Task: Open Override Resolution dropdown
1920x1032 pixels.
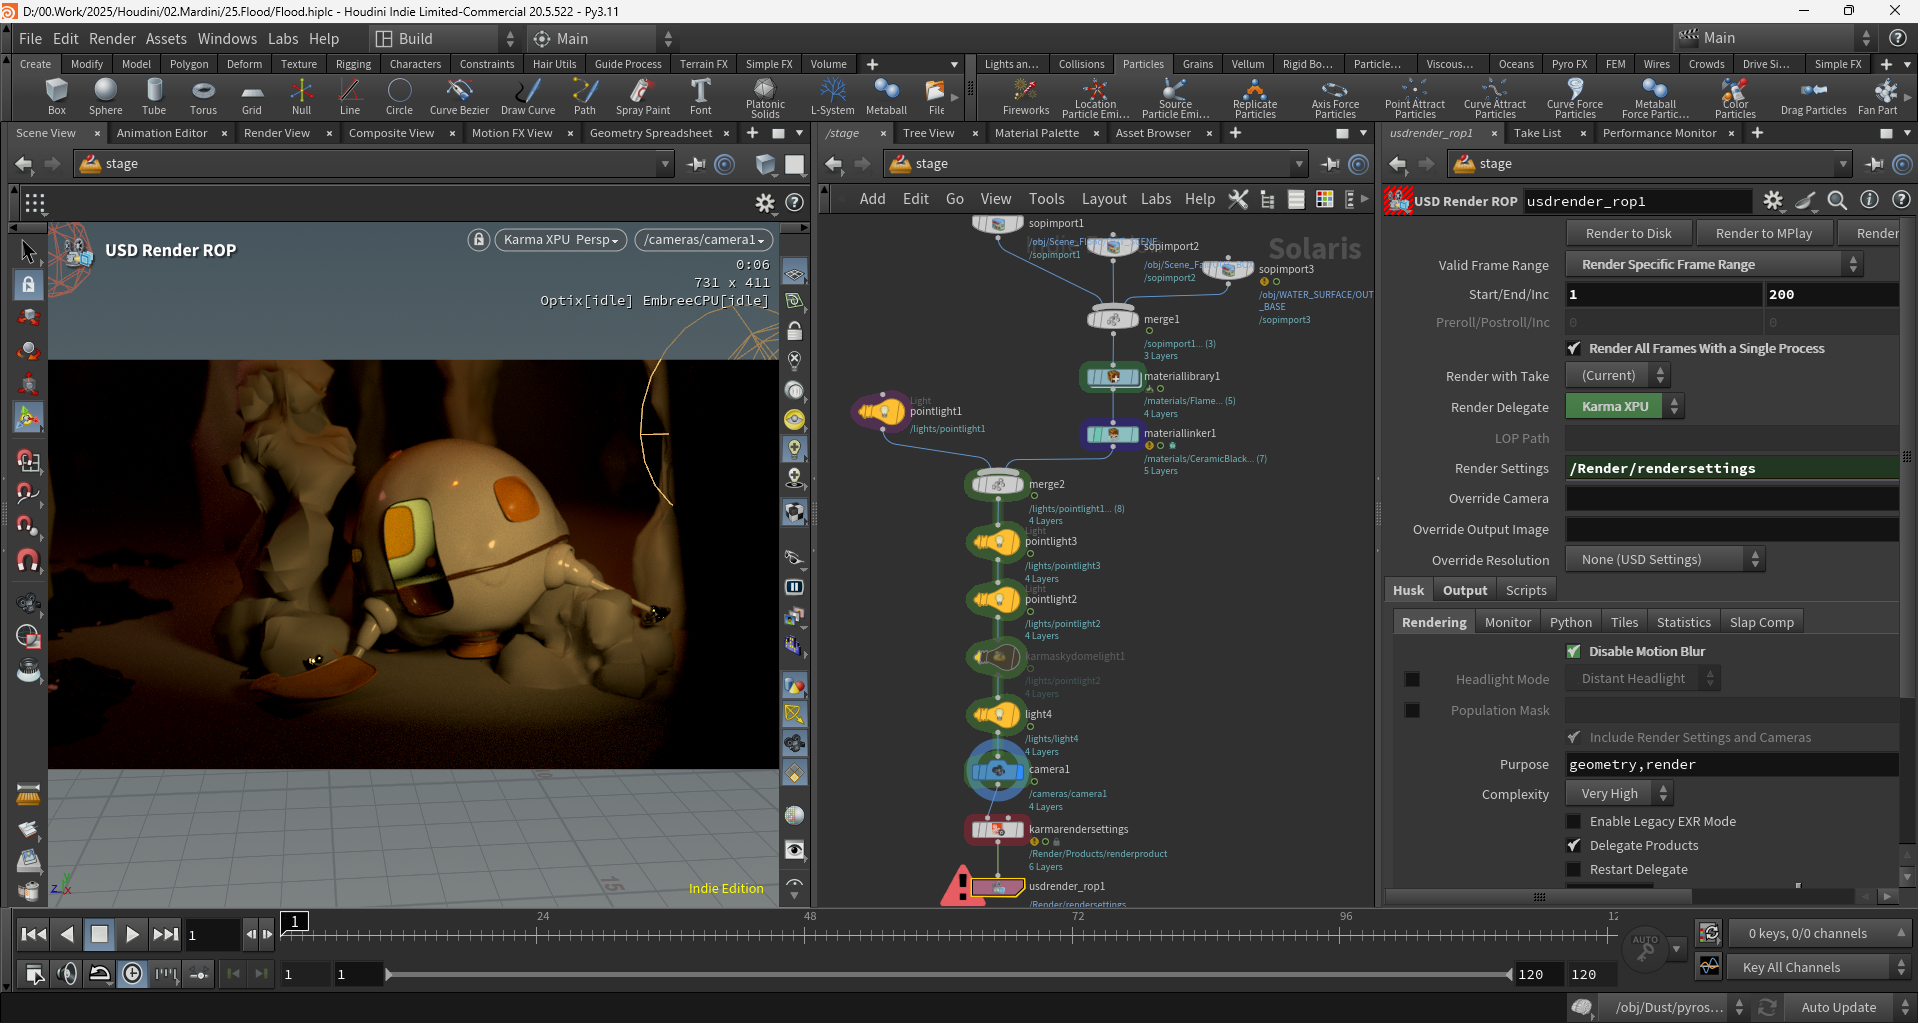Action: [1666, 560]
